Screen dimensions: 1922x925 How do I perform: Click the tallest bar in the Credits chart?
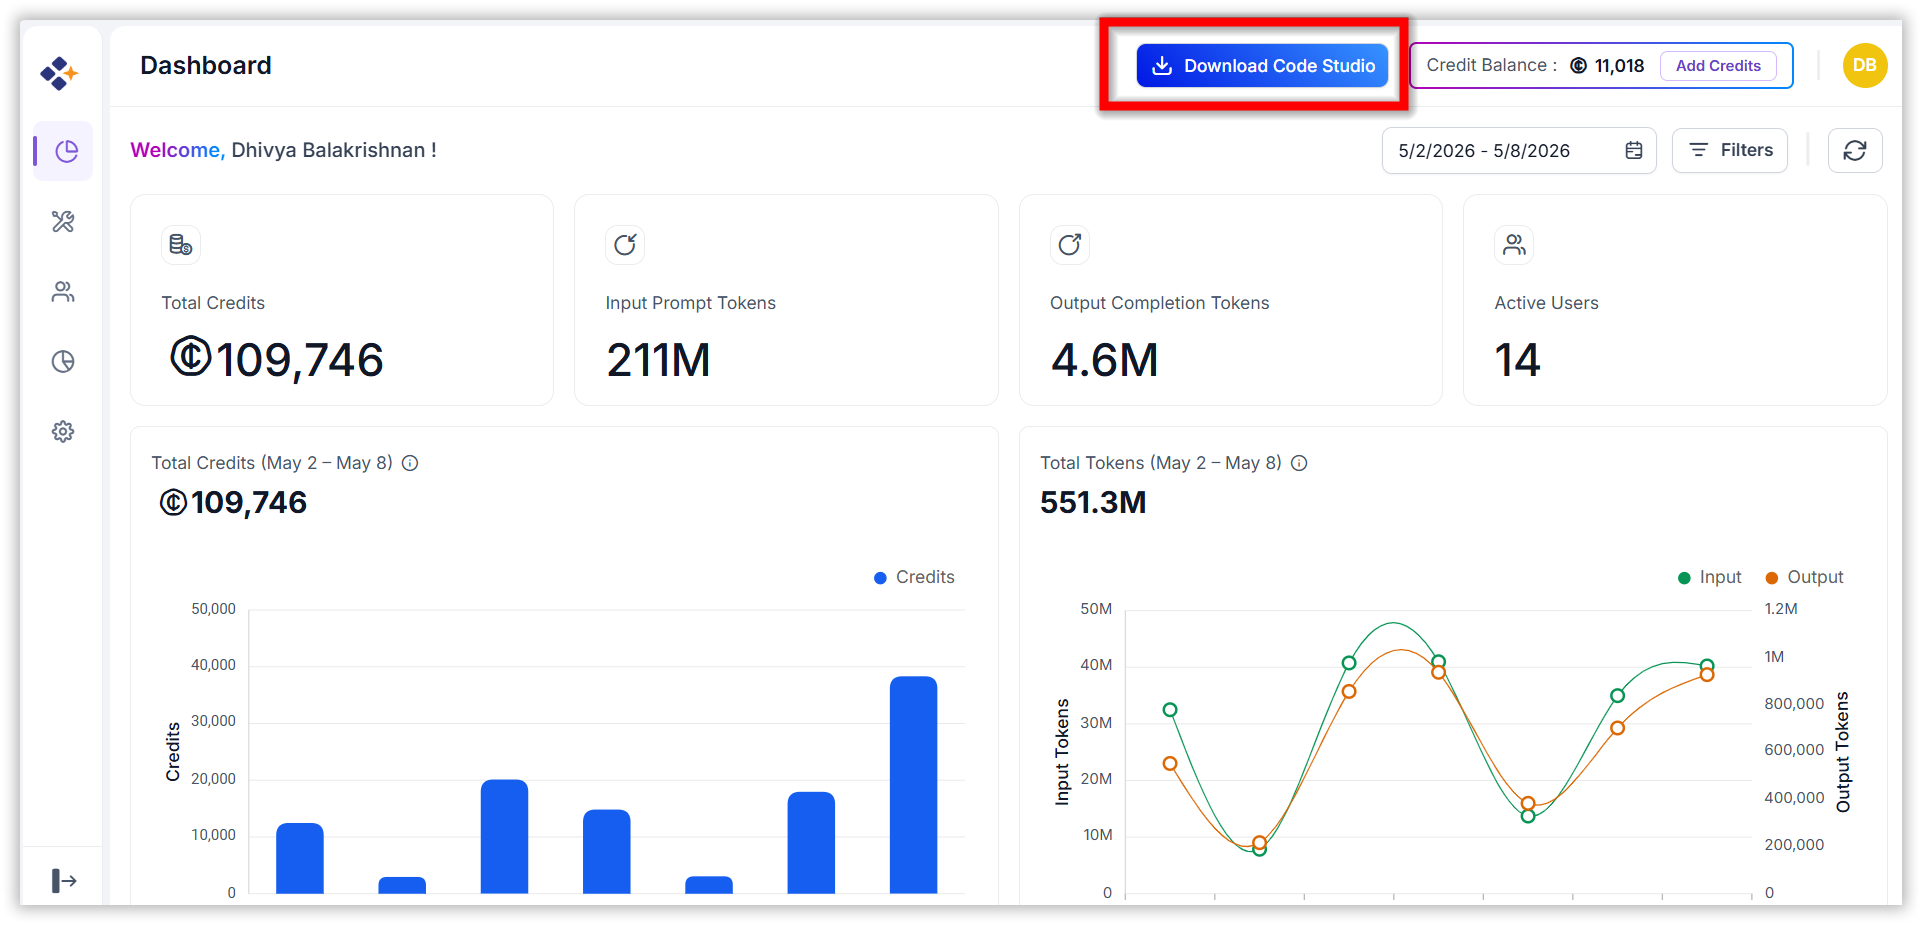pos(913,785)
